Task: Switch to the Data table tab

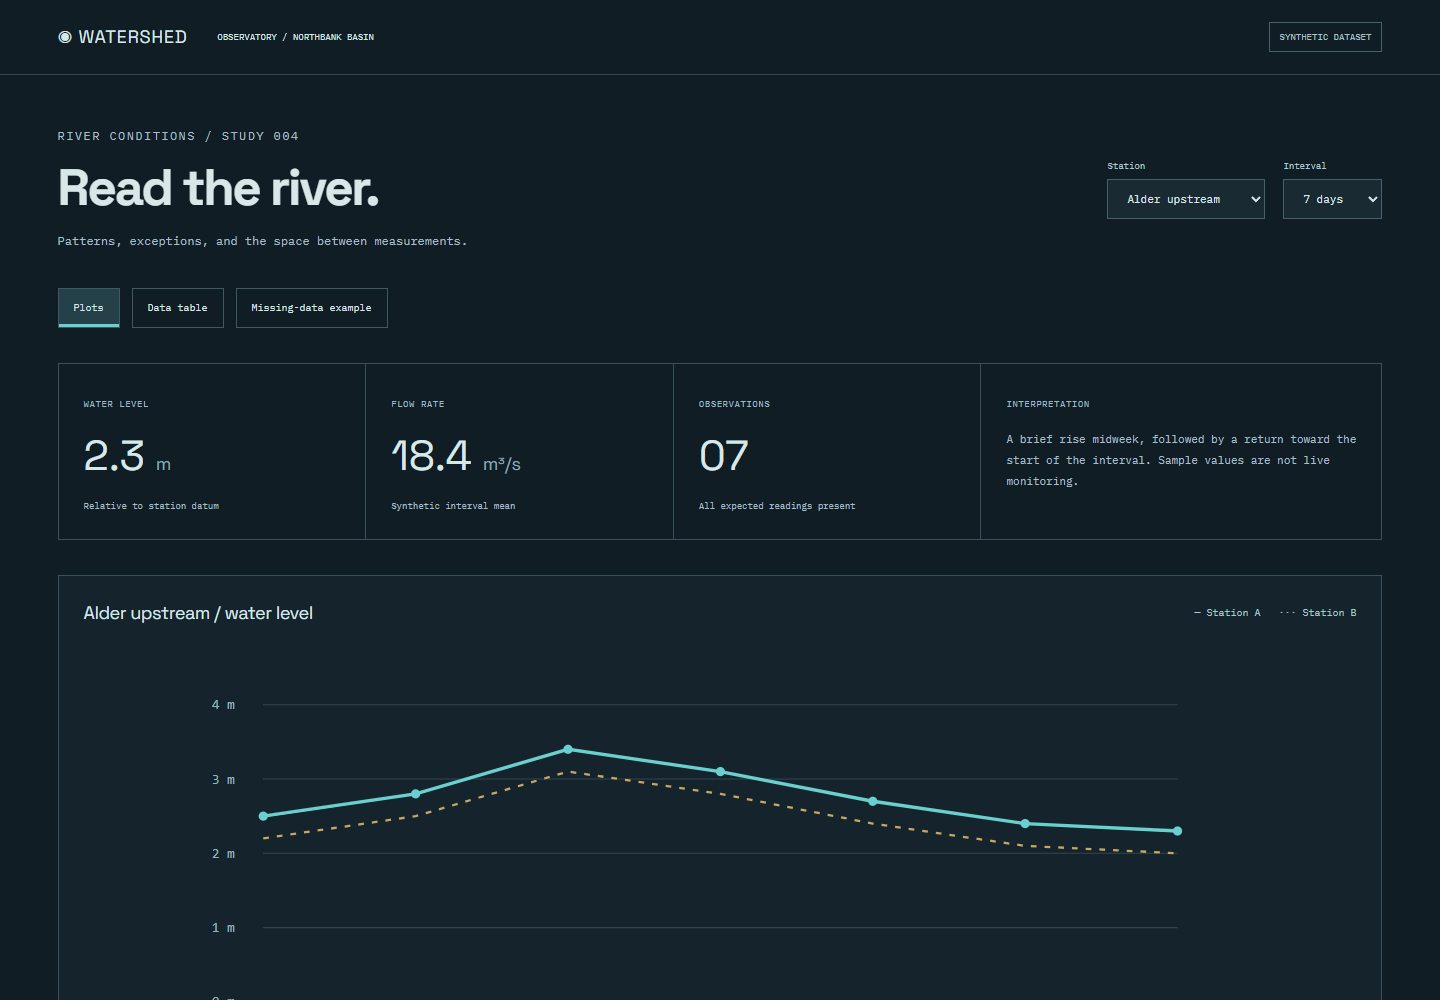Action: [178, 308]
